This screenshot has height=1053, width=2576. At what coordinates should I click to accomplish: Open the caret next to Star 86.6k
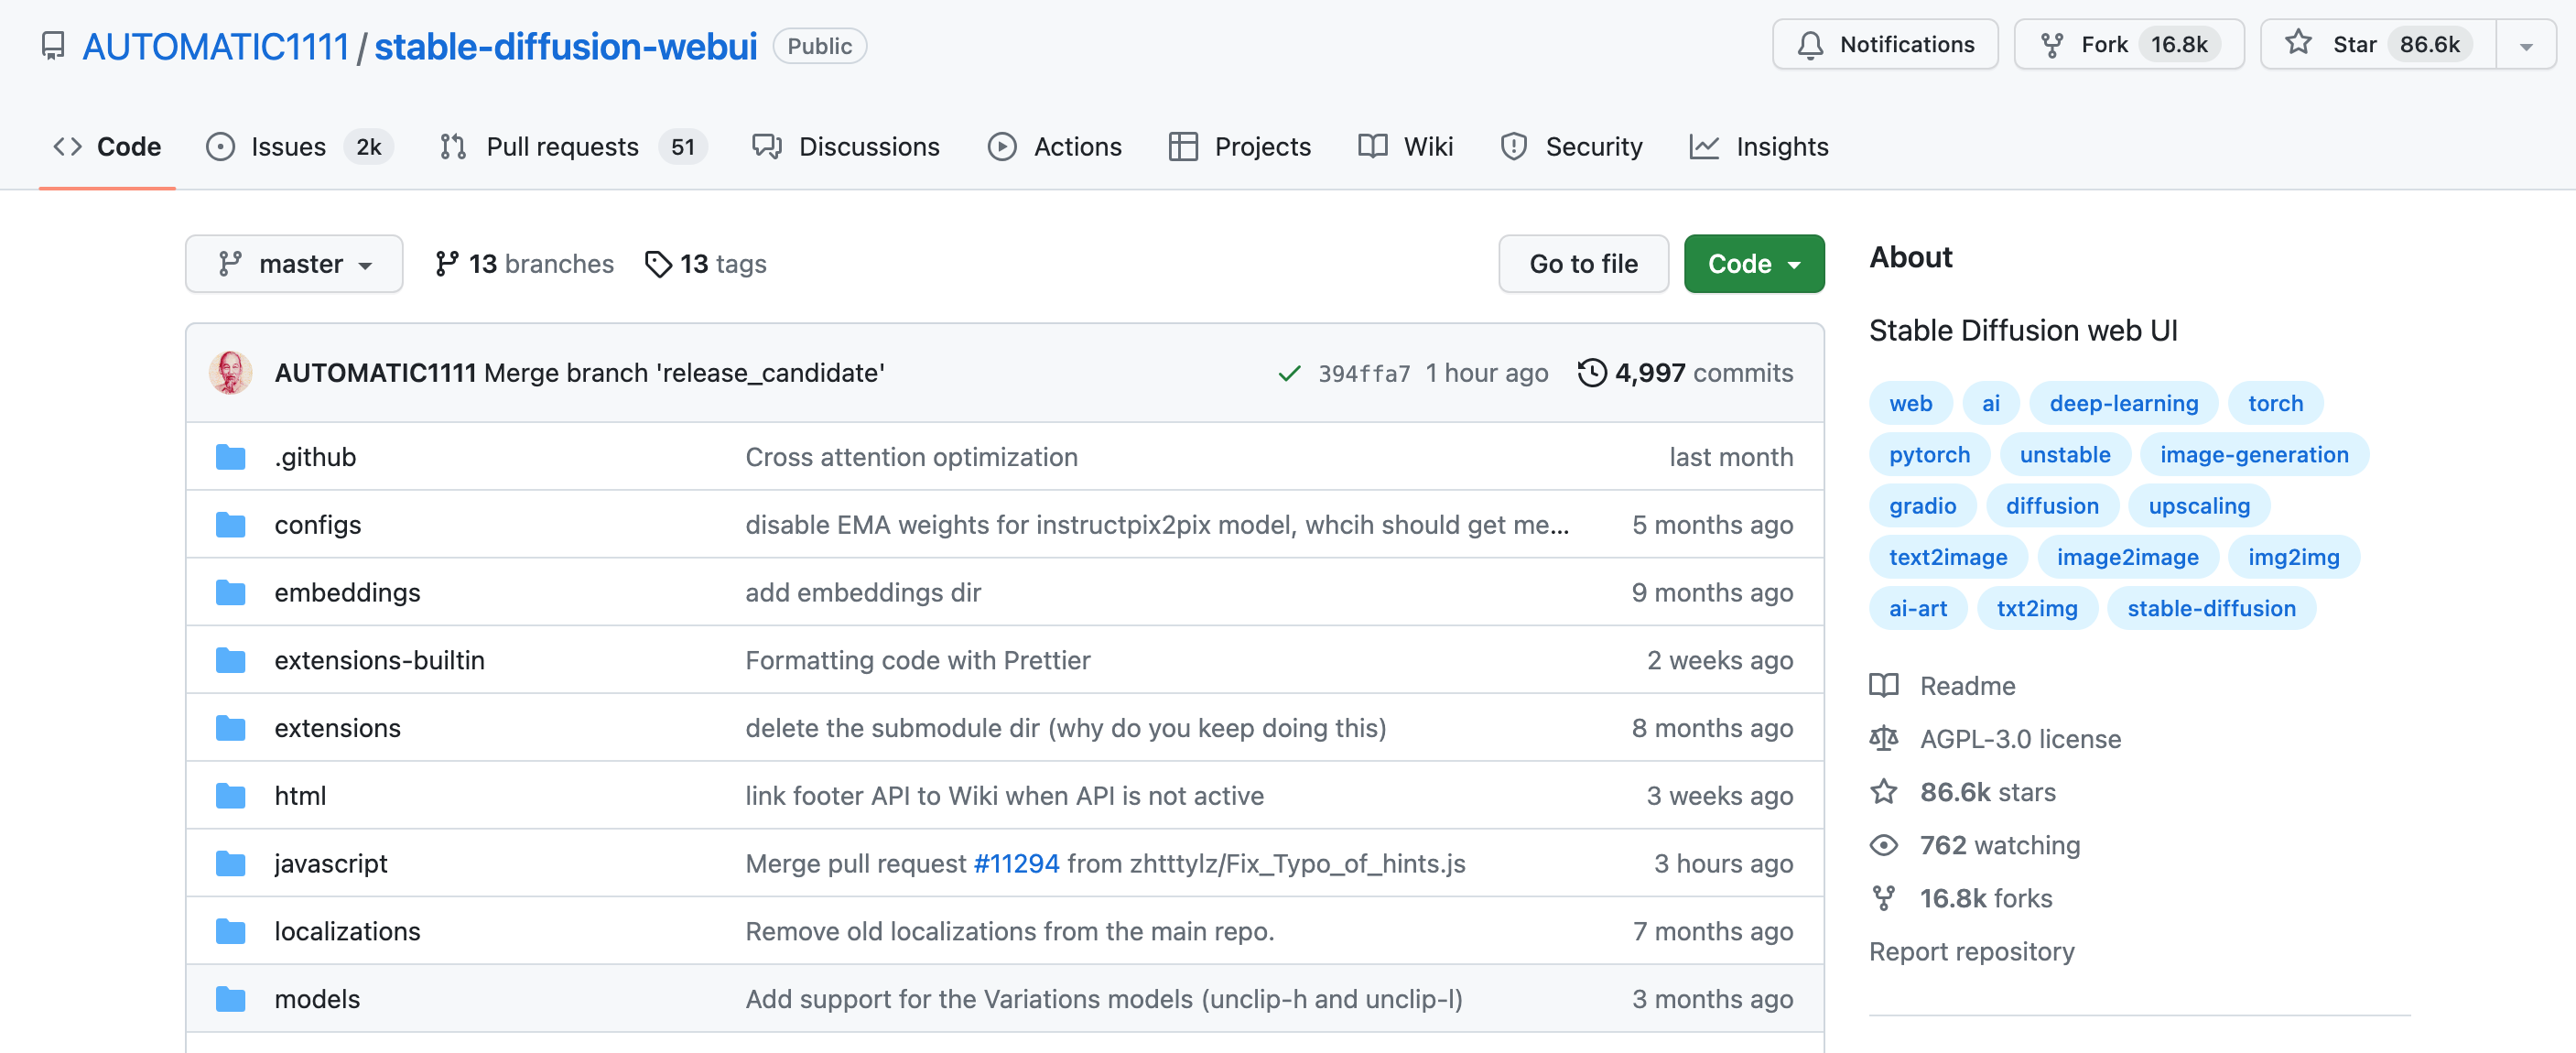[x=2527, y=43]
